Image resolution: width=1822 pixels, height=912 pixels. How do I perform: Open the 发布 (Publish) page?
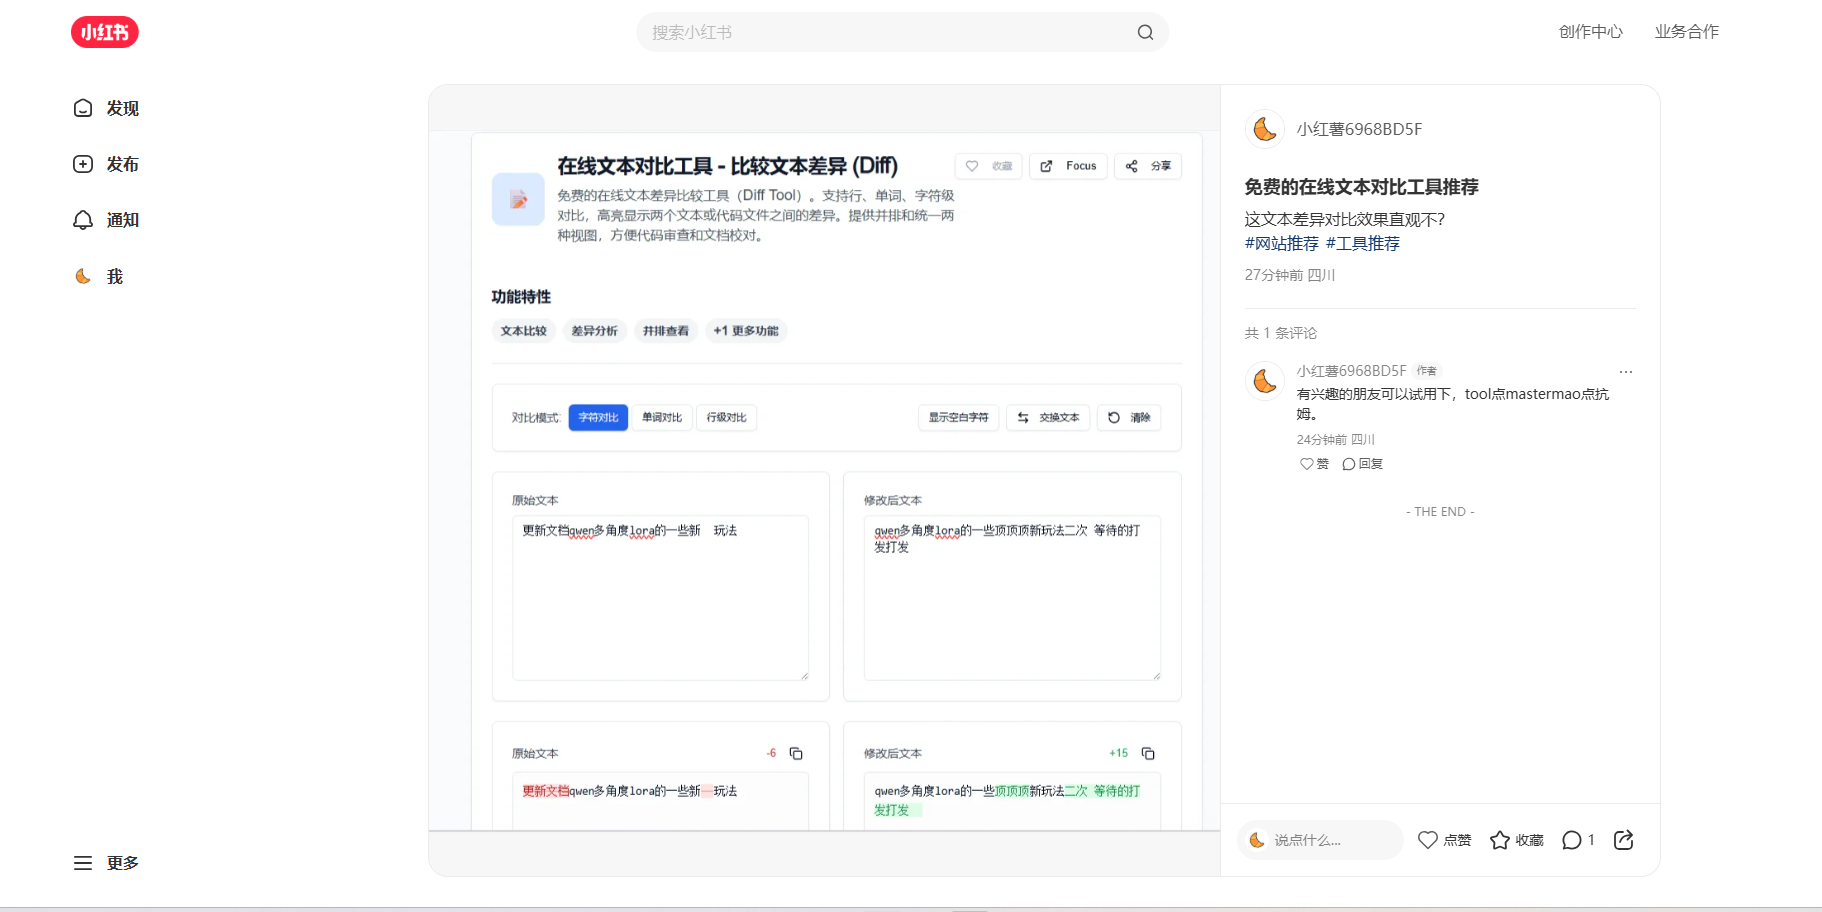pyautogui.click(x=106, y=164)
